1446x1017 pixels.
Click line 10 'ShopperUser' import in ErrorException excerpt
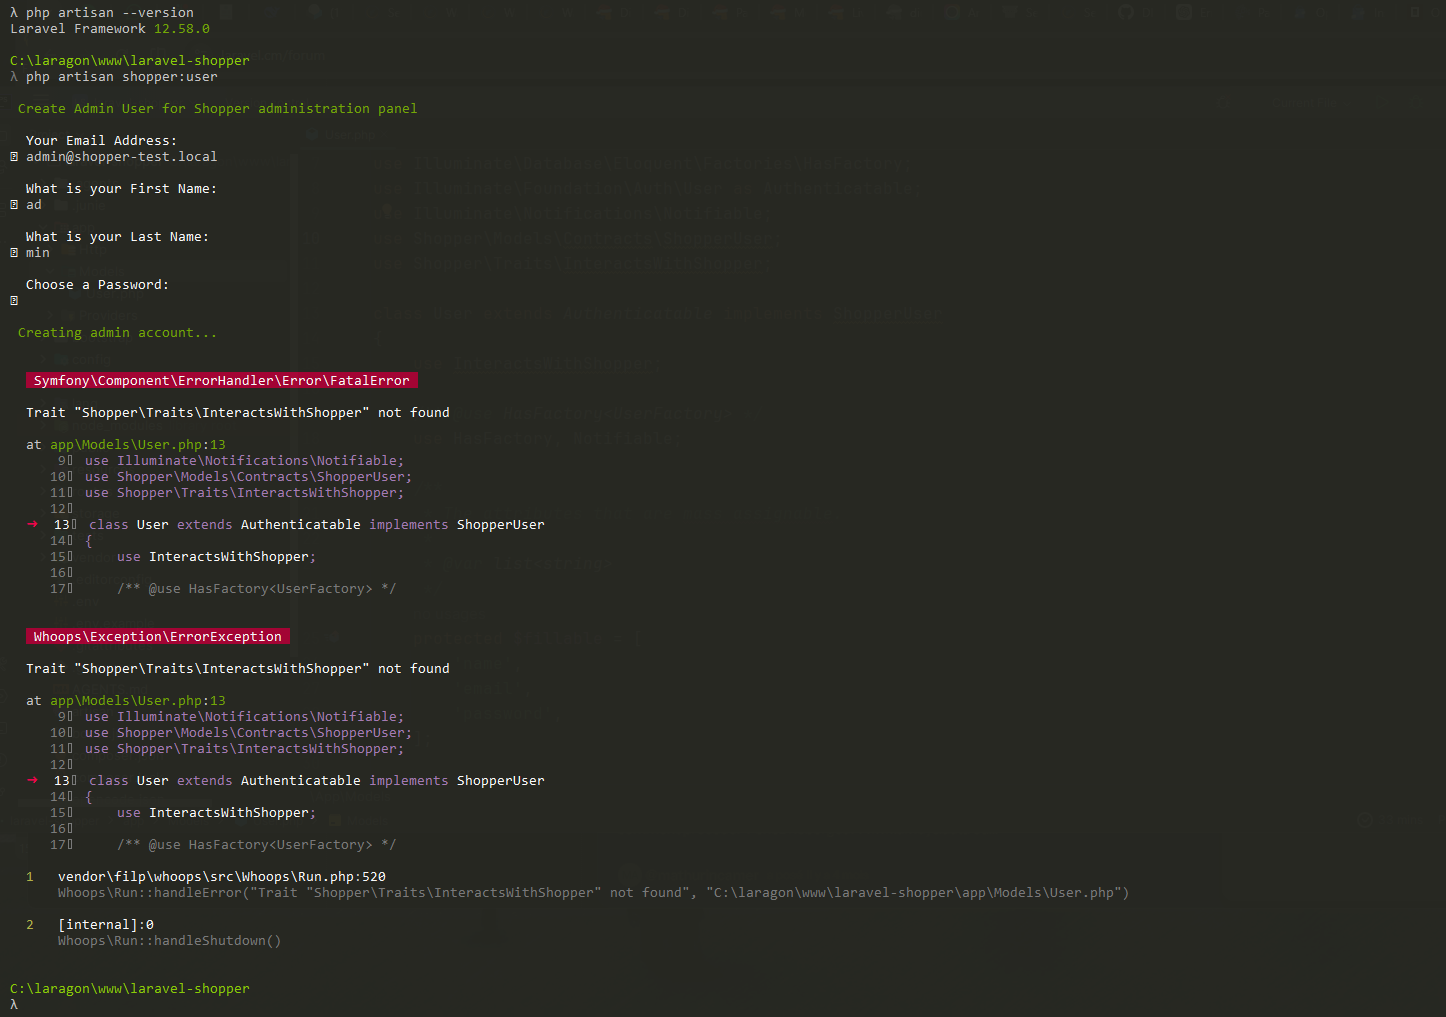coord(249,733)
